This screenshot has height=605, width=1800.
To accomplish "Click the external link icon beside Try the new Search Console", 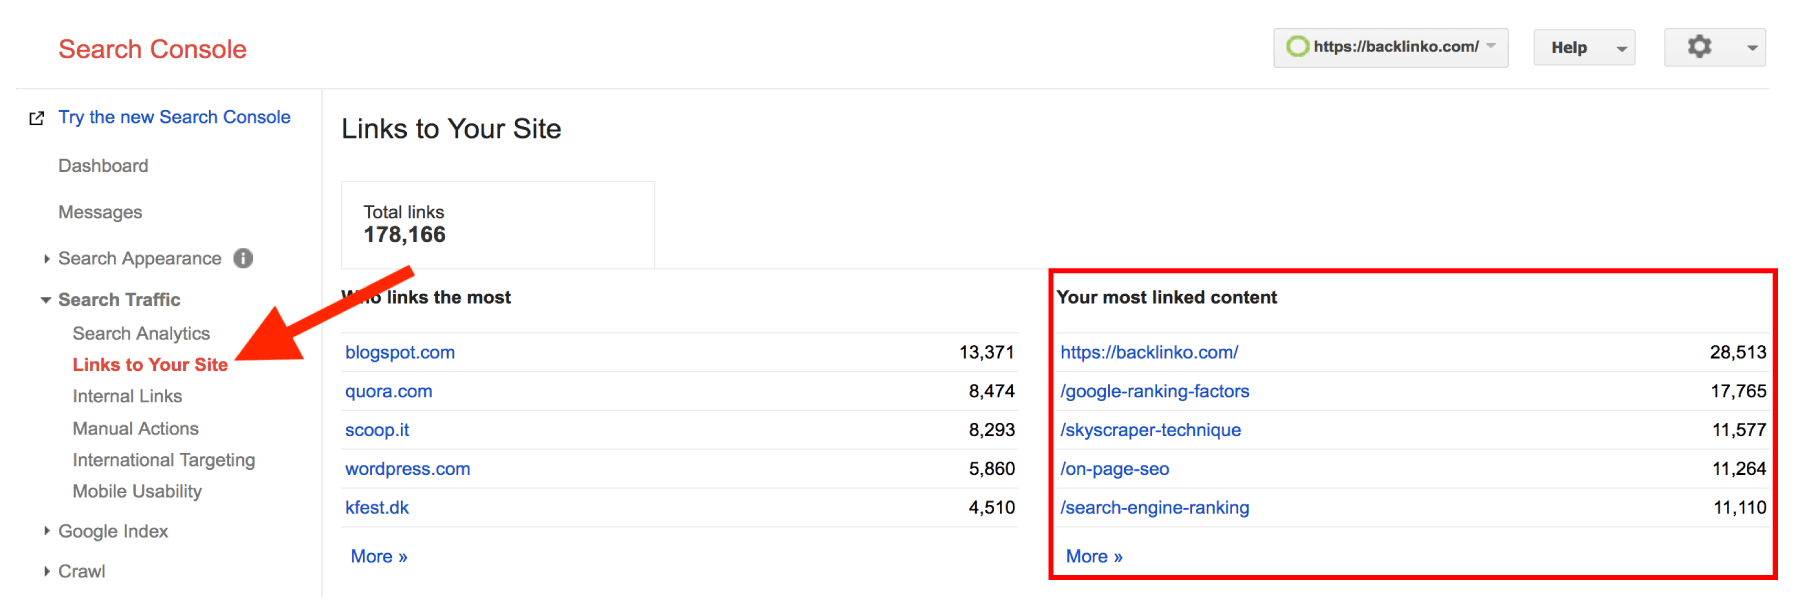I will click(37, 118).
